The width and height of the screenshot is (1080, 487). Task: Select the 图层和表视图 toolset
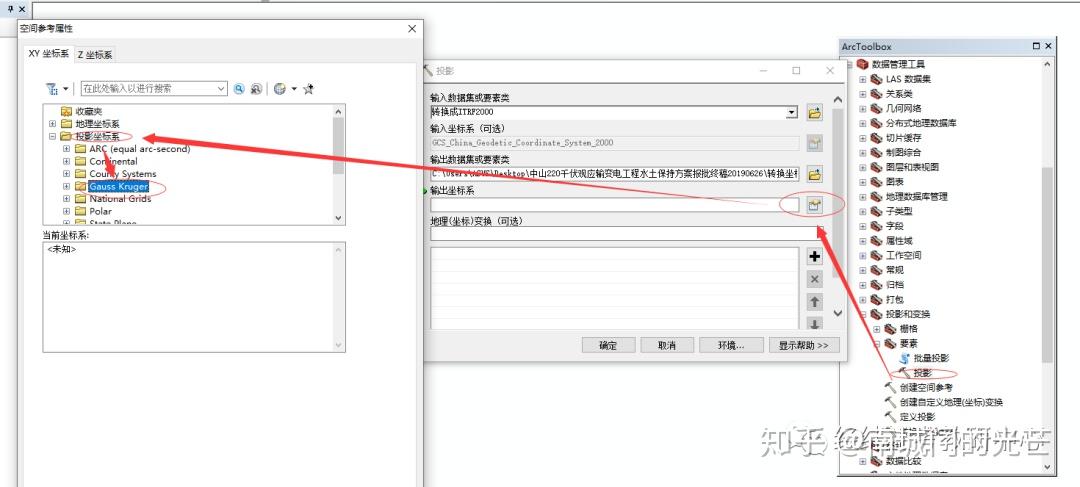coord(912,167)
